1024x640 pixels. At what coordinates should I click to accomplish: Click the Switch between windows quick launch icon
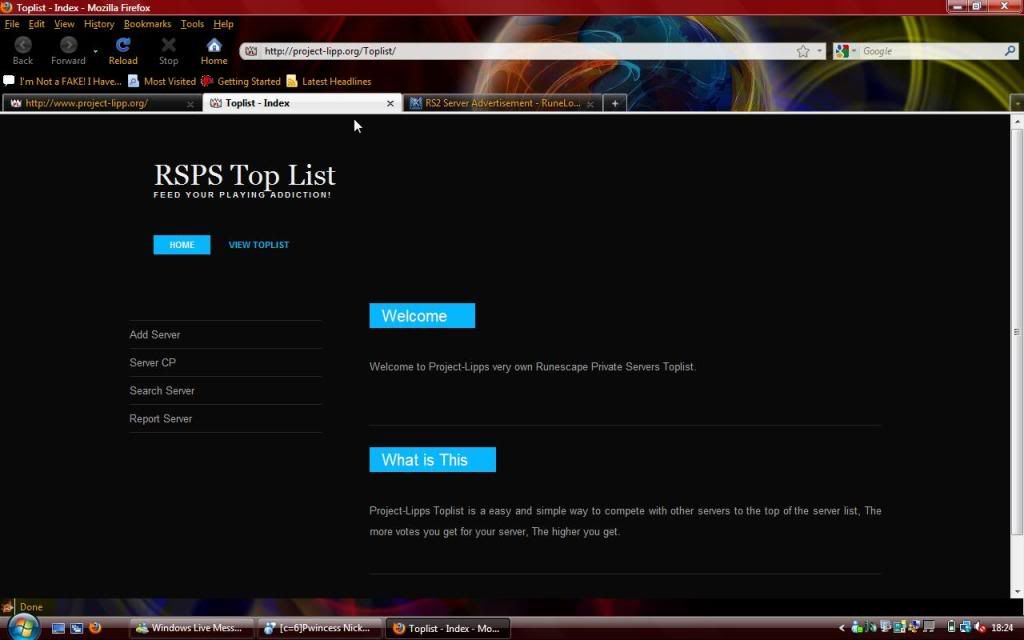76,628
